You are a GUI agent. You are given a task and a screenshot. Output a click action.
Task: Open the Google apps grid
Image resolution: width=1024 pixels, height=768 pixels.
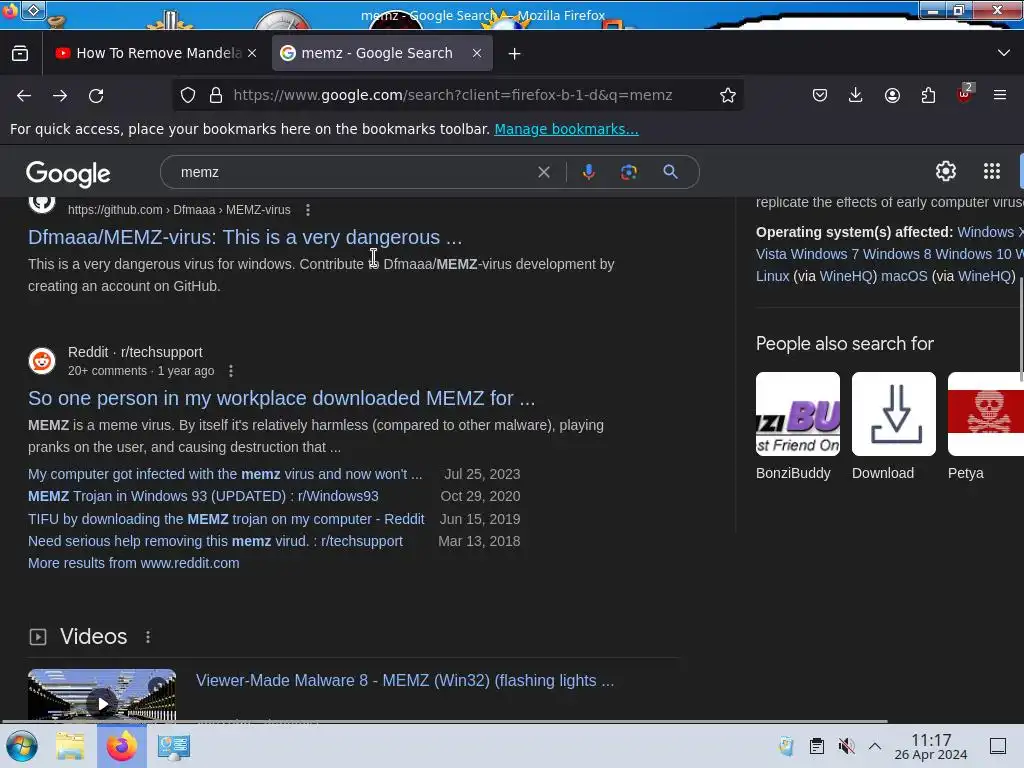coord(992,171)
